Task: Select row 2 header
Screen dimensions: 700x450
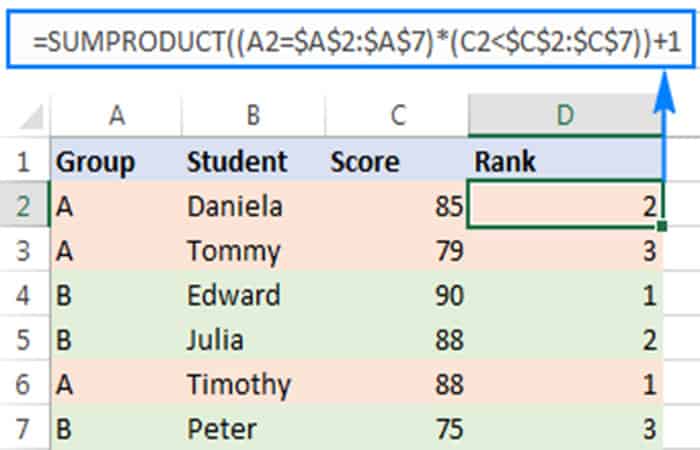Action: point(25,205)
